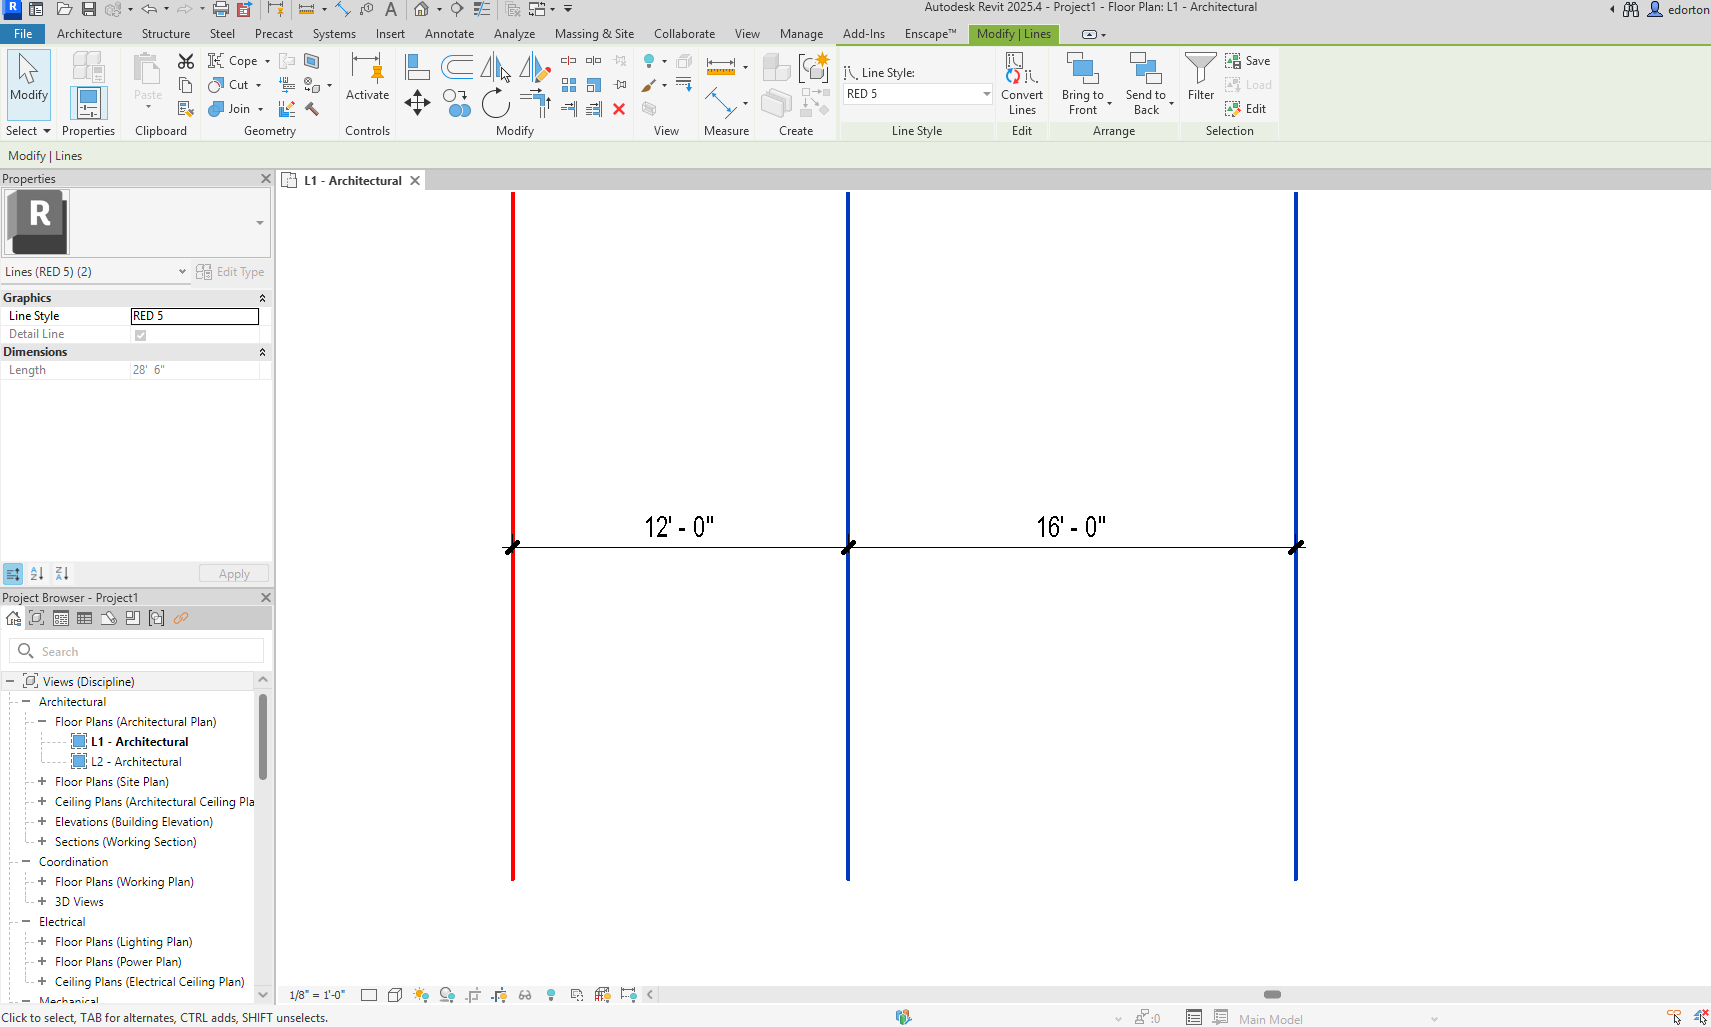Toggle the Detail Line checkbox
The height and width of the screenshot is (1027, 1711).
tap(140, 335)
